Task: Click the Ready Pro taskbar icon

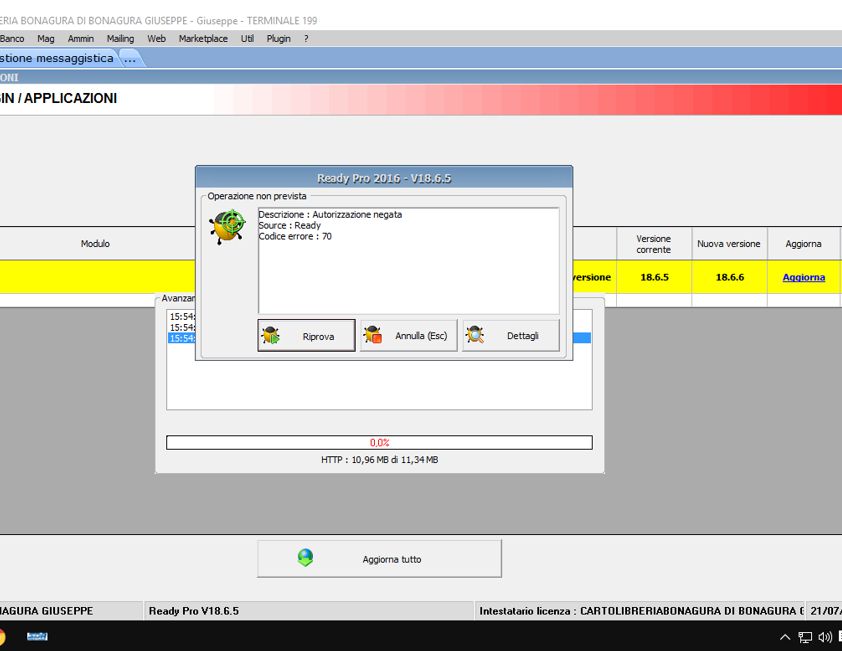Action: point(37,636)
